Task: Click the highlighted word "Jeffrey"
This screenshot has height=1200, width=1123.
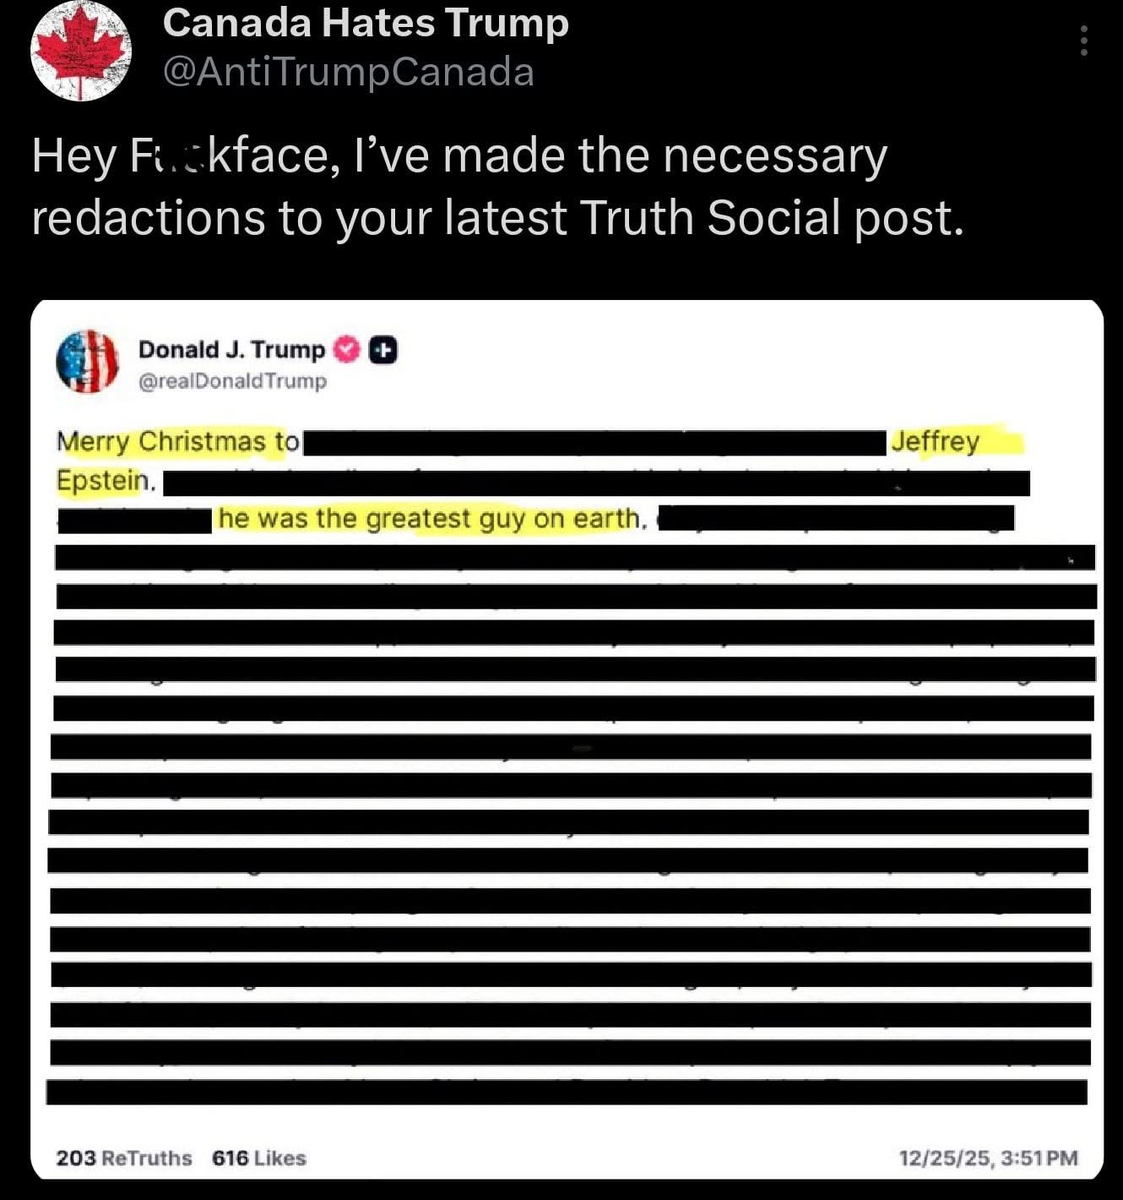Action: 935,441
